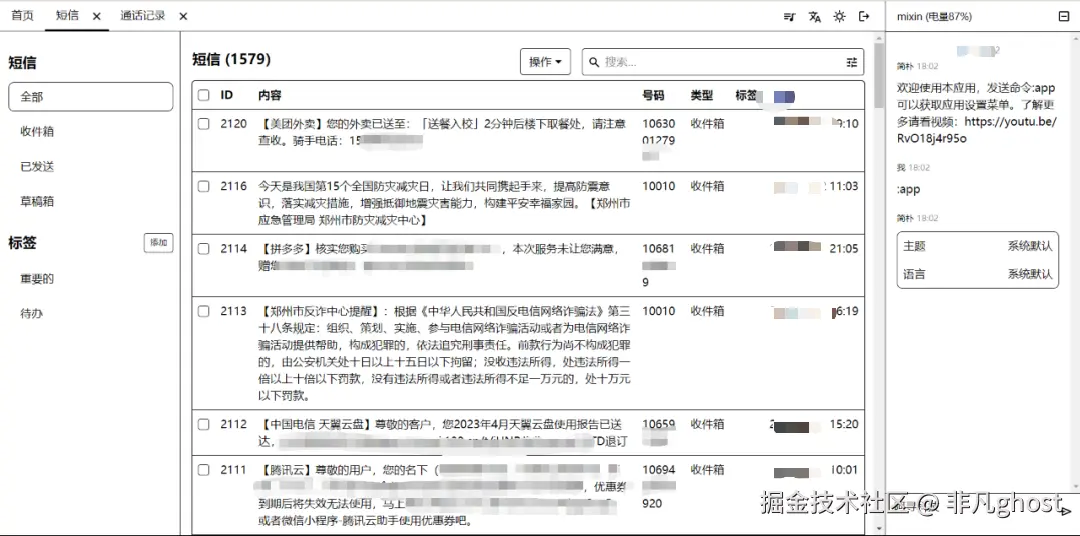Click the 主题 系统默认 setting row
Viewport: 1080px width, 536px height.
click(977, 246)
